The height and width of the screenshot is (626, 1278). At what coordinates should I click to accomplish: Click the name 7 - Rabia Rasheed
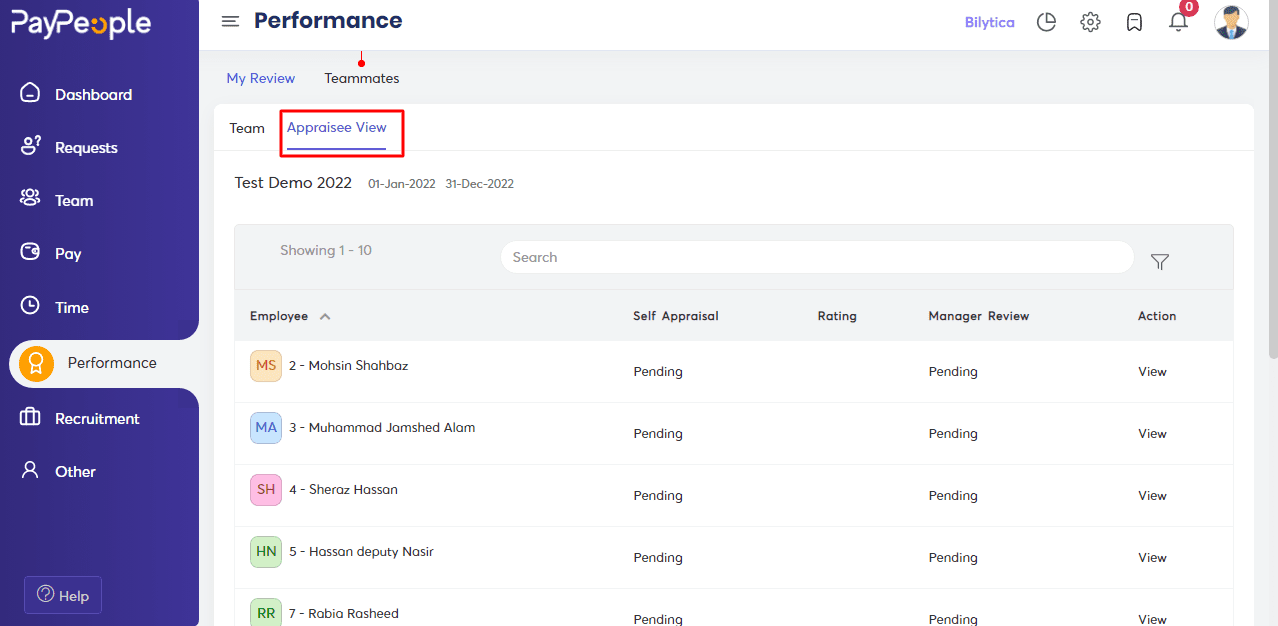344,613
